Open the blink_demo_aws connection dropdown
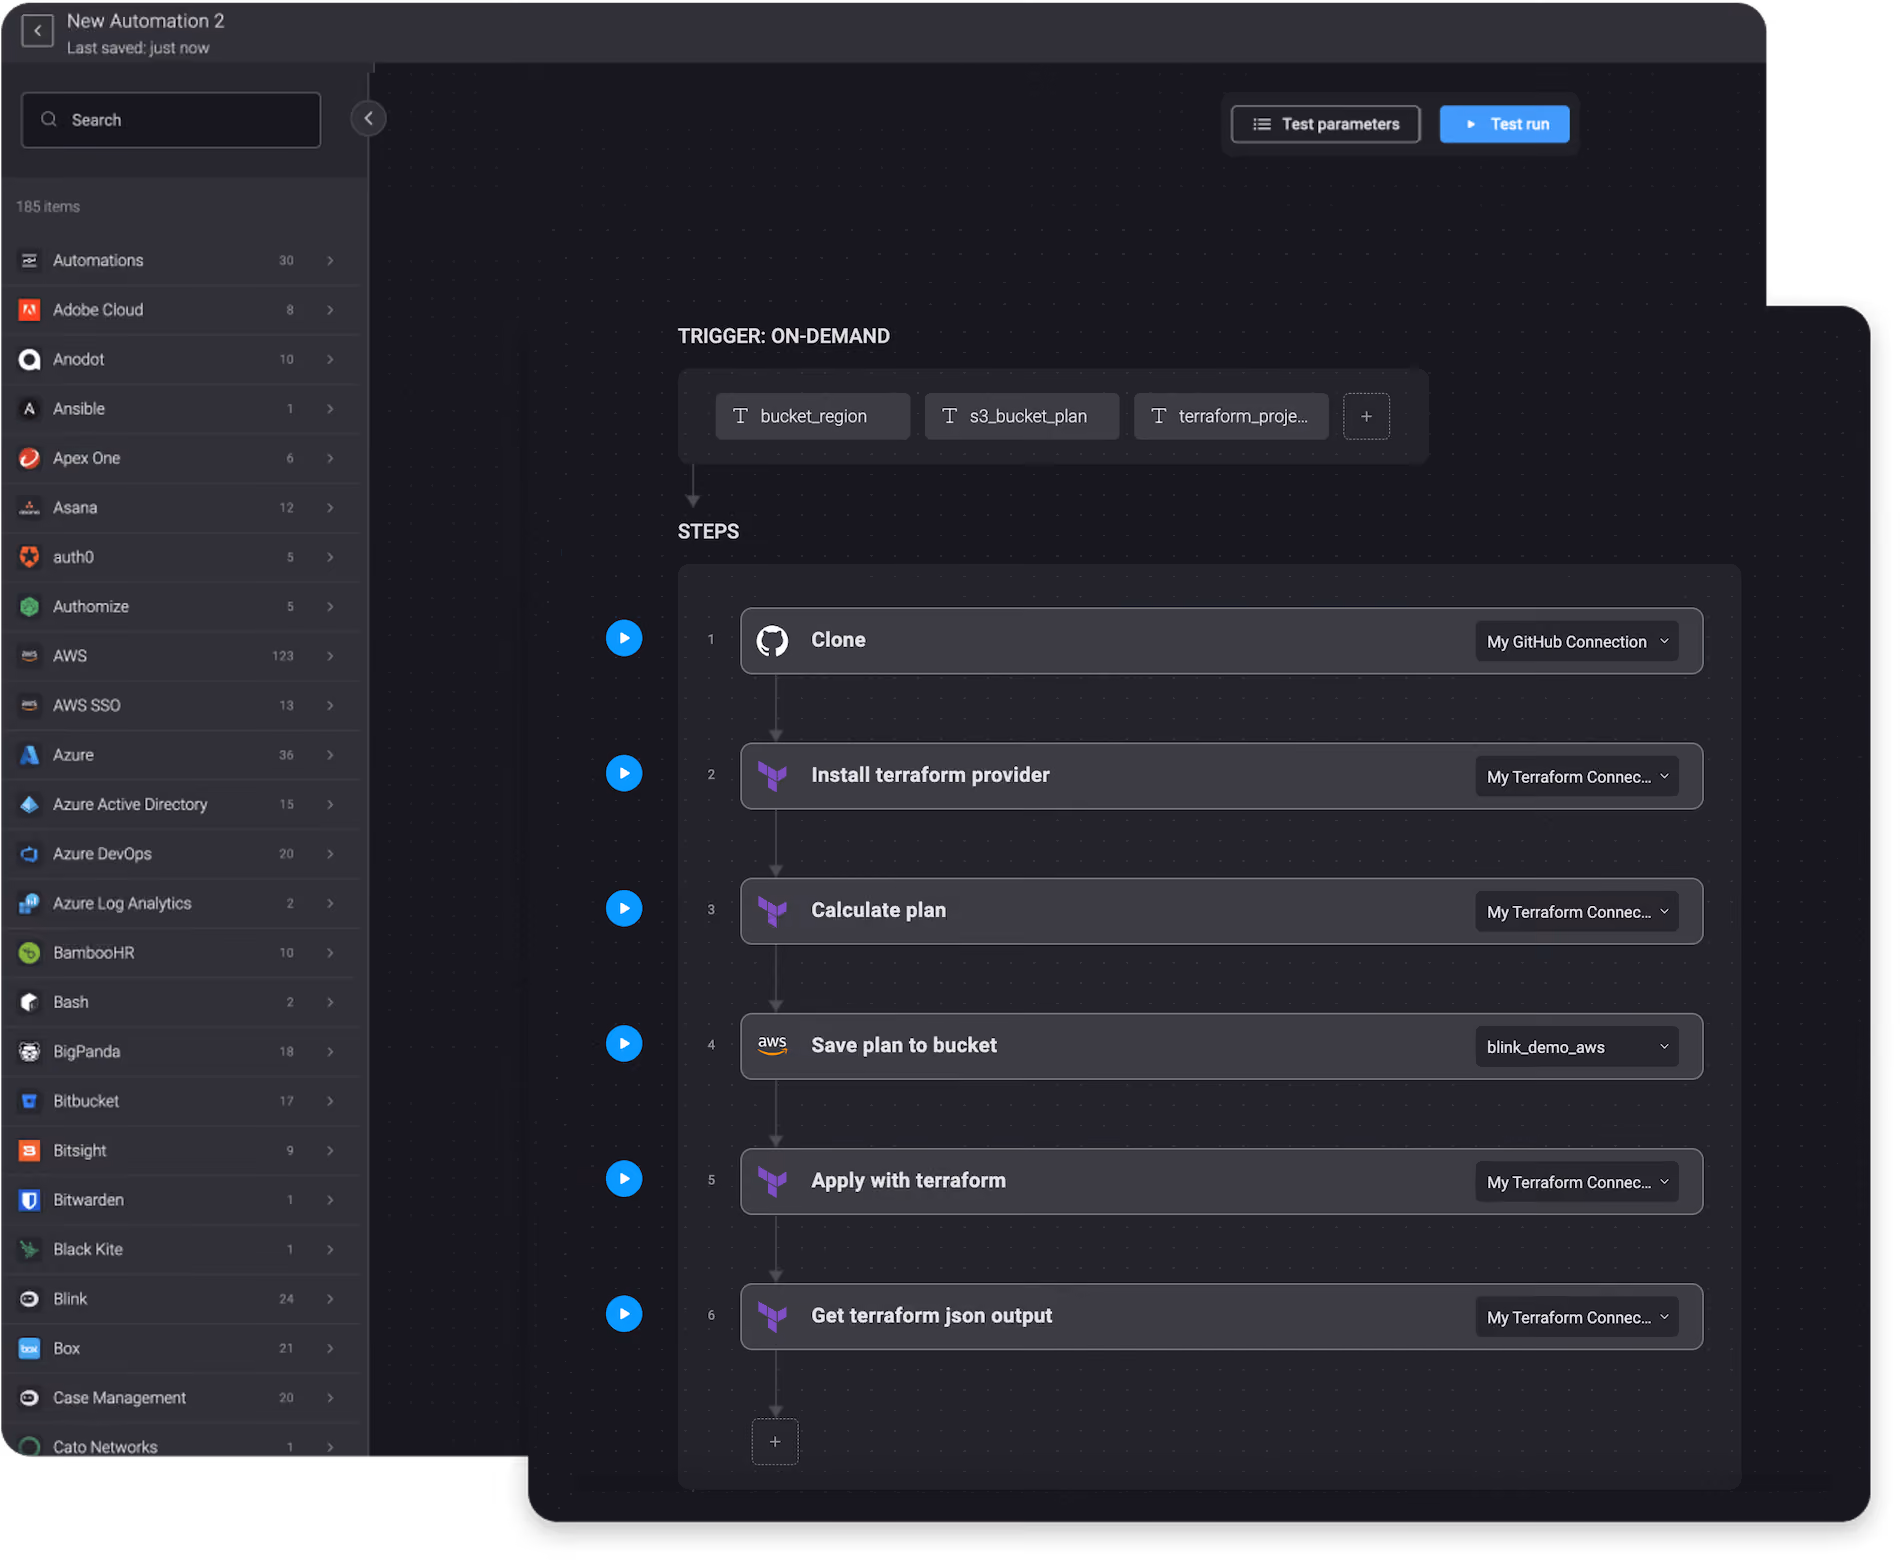The width and height of the screenshot is (1900, 1560). tap(1577, 1047)
